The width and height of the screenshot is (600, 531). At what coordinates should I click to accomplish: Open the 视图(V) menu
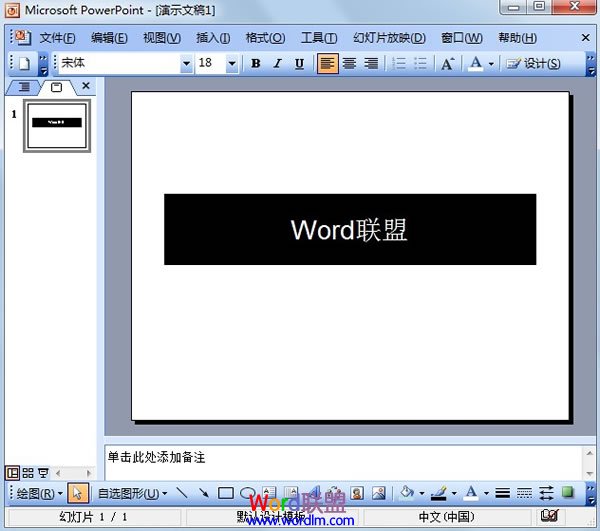162,38
